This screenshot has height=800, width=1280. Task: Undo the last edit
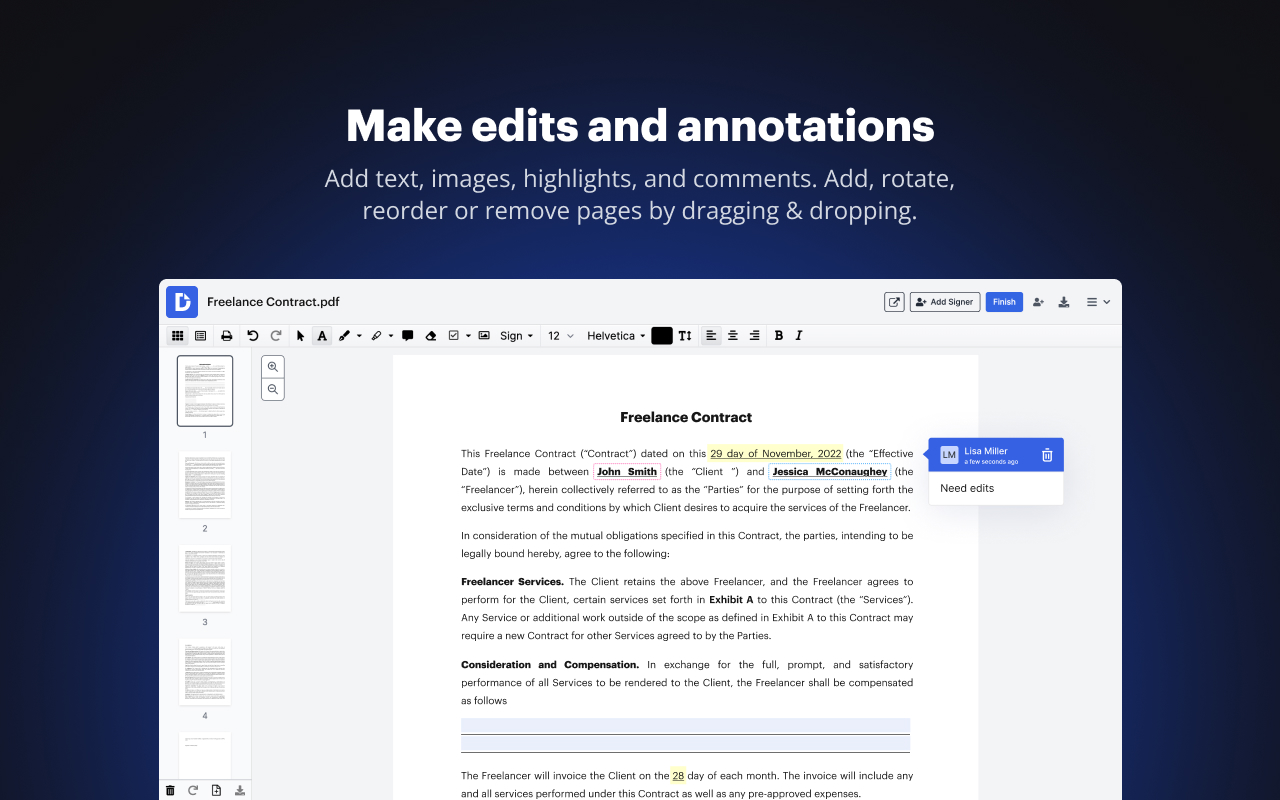pyautogui.click(x=253, y=336)
